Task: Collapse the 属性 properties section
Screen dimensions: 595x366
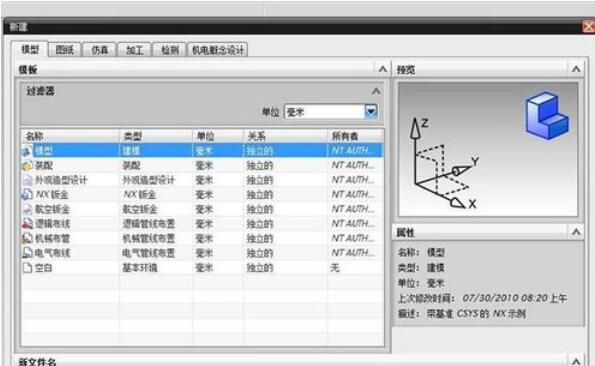Action: (x=576, y=232)
